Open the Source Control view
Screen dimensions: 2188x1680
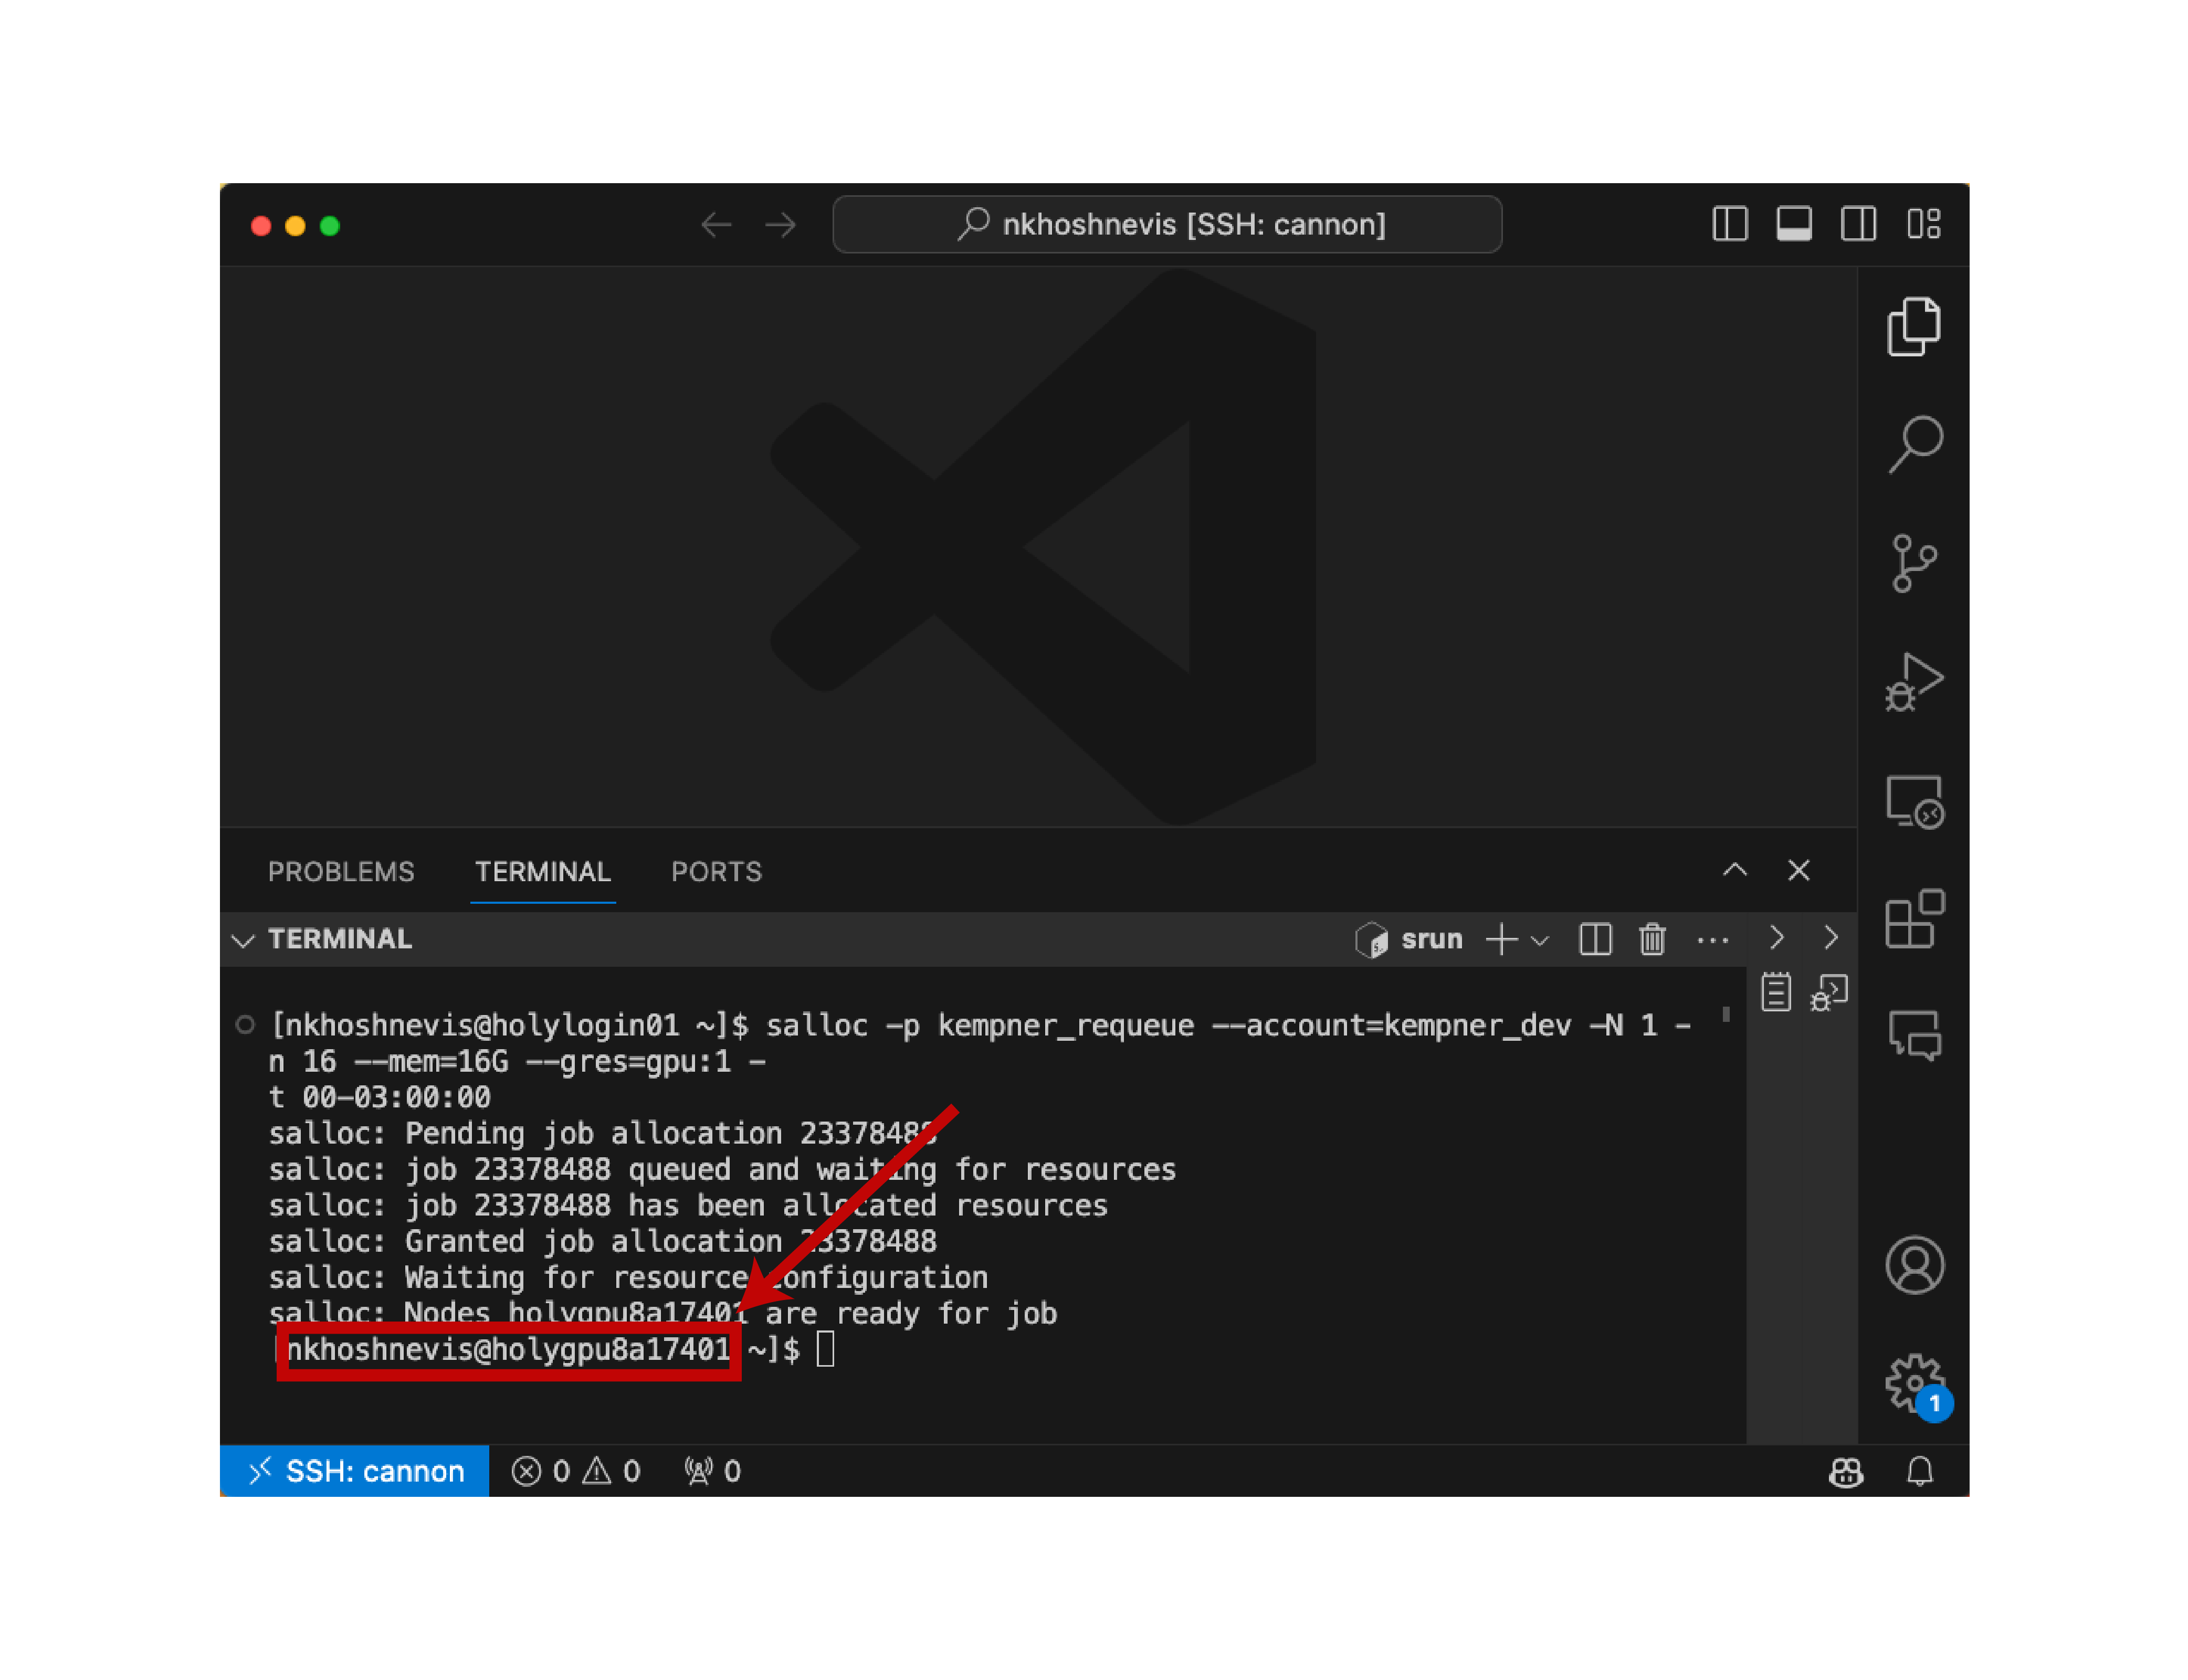pos(1912,563)
